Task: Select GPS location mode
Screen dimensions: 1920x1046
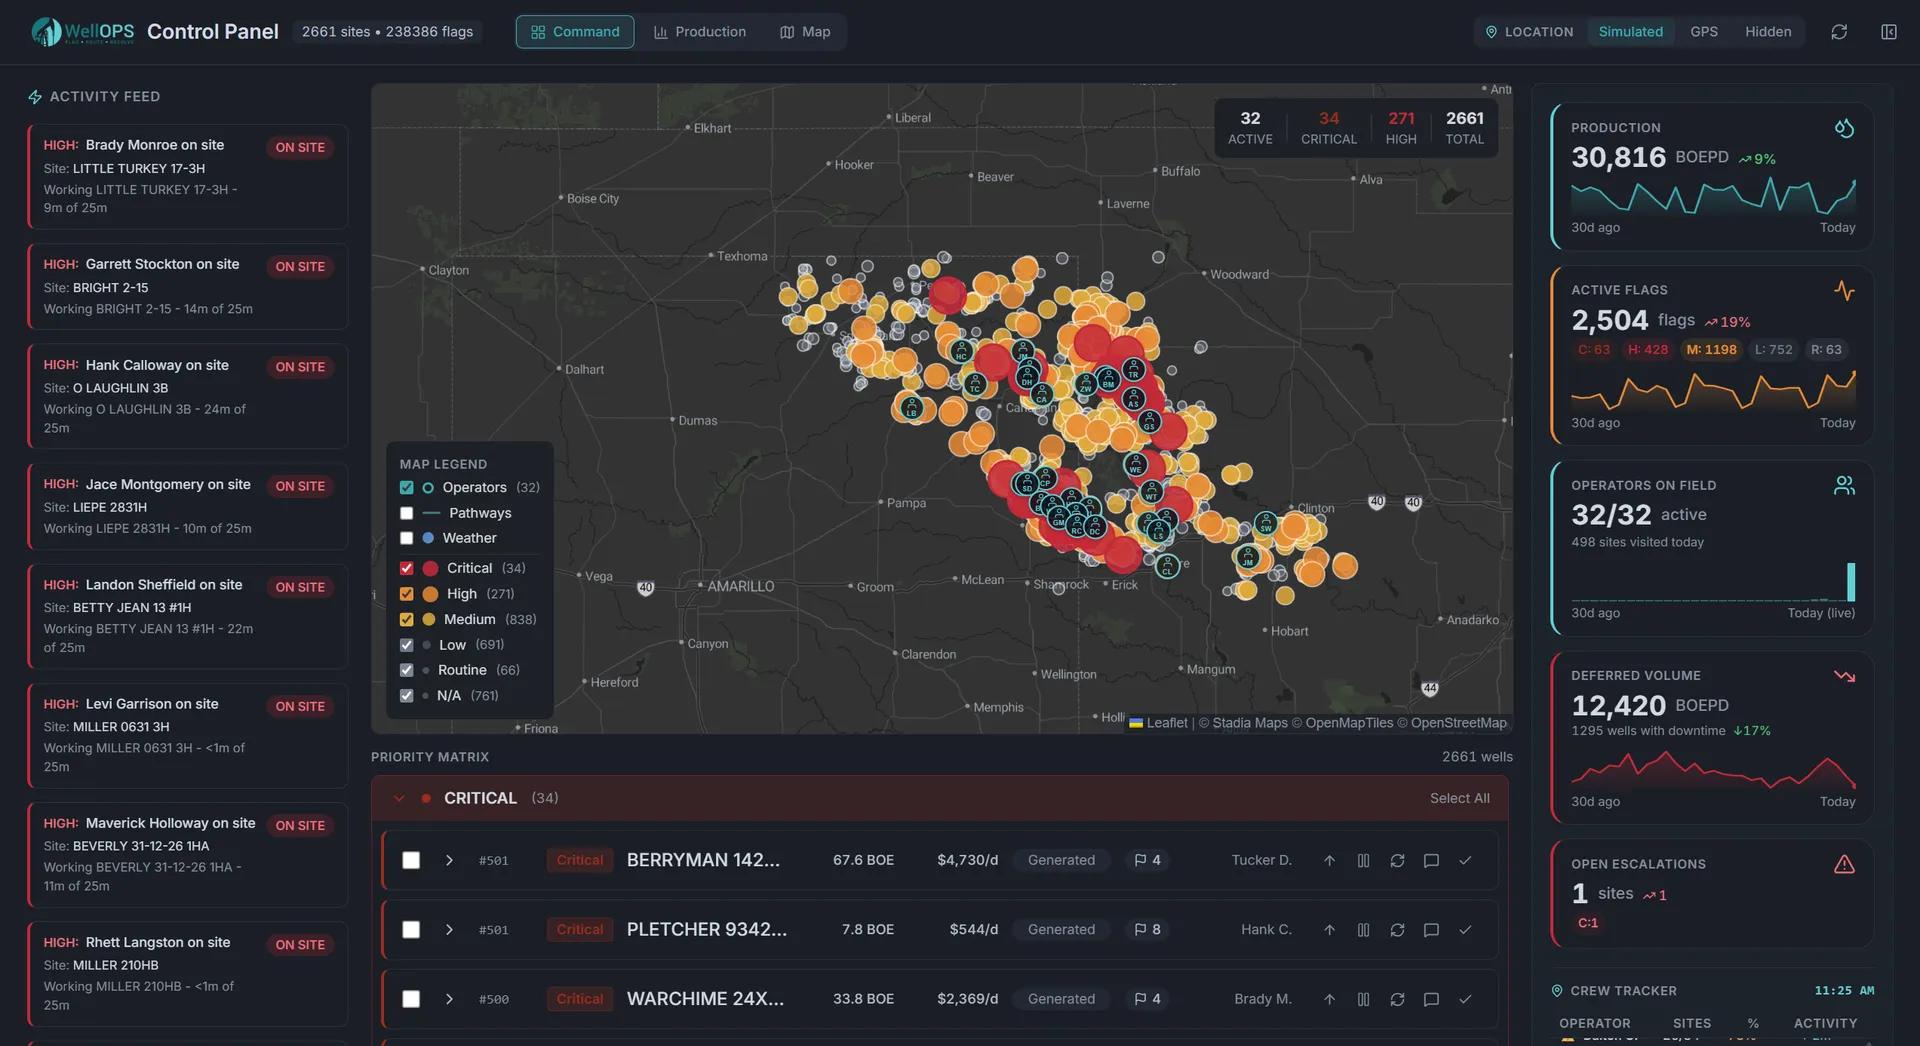Action: pyautogui.click(x=1704, y=32)
